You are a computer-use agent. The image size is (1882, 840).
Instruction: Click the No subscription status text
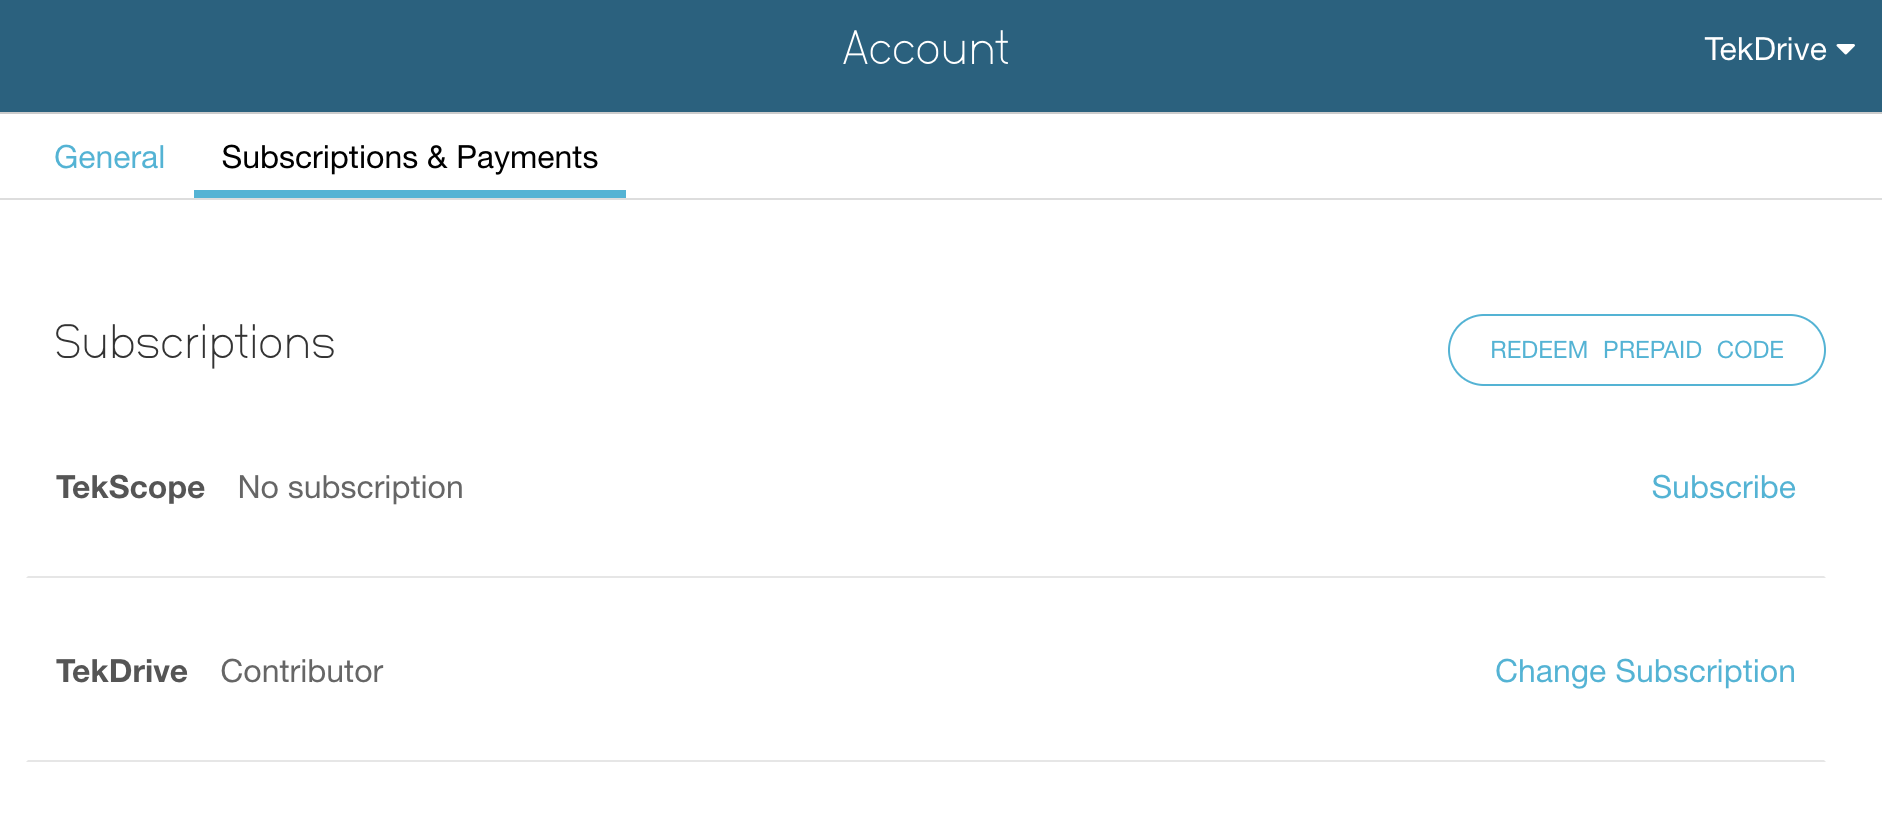pos(350,487)
